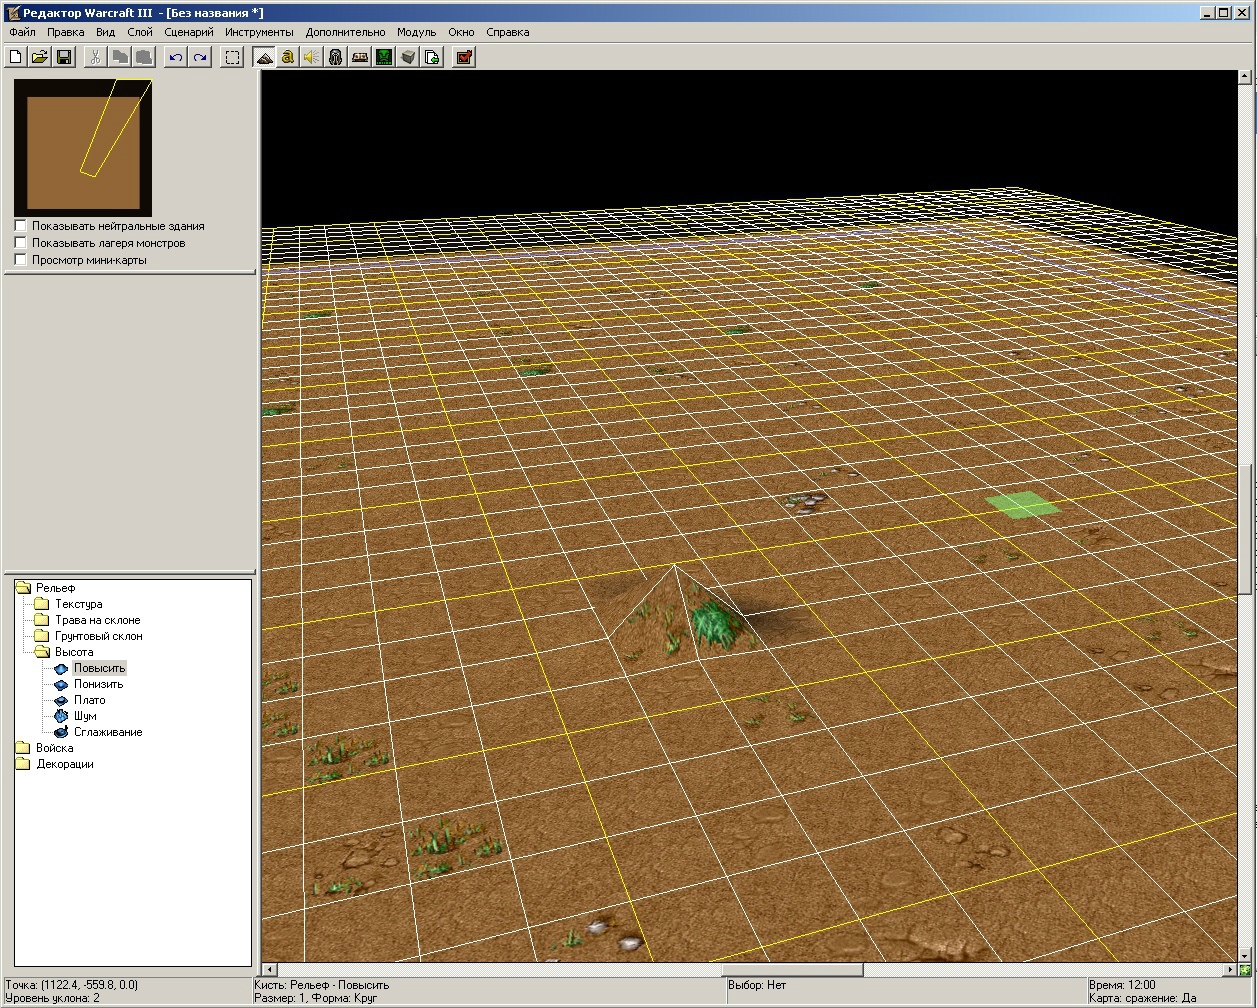
Task: Select the 'Понизить' height tool
Action: tap(98, 684)
